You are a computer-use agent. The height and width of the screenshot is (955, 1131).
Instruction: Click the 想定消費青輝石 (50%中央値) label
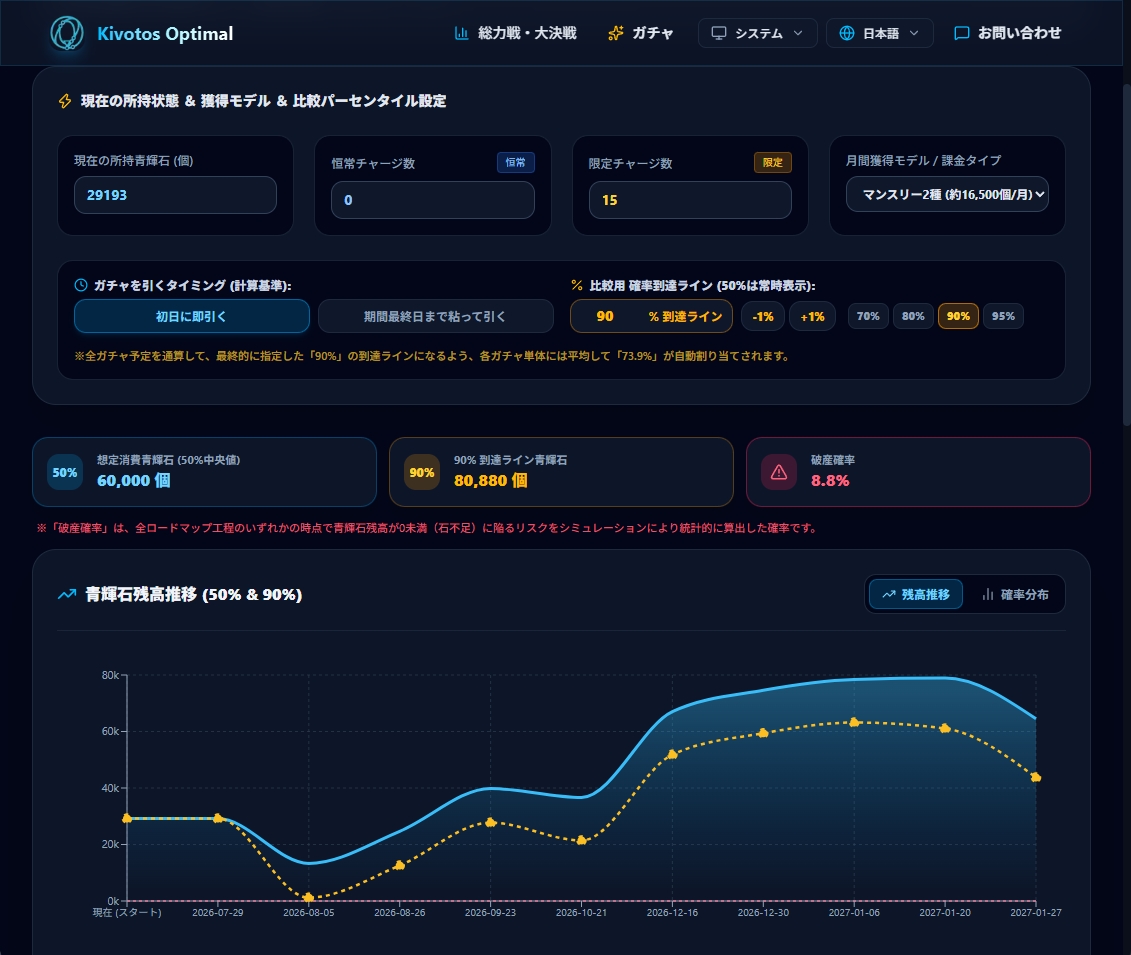[169, 459]
